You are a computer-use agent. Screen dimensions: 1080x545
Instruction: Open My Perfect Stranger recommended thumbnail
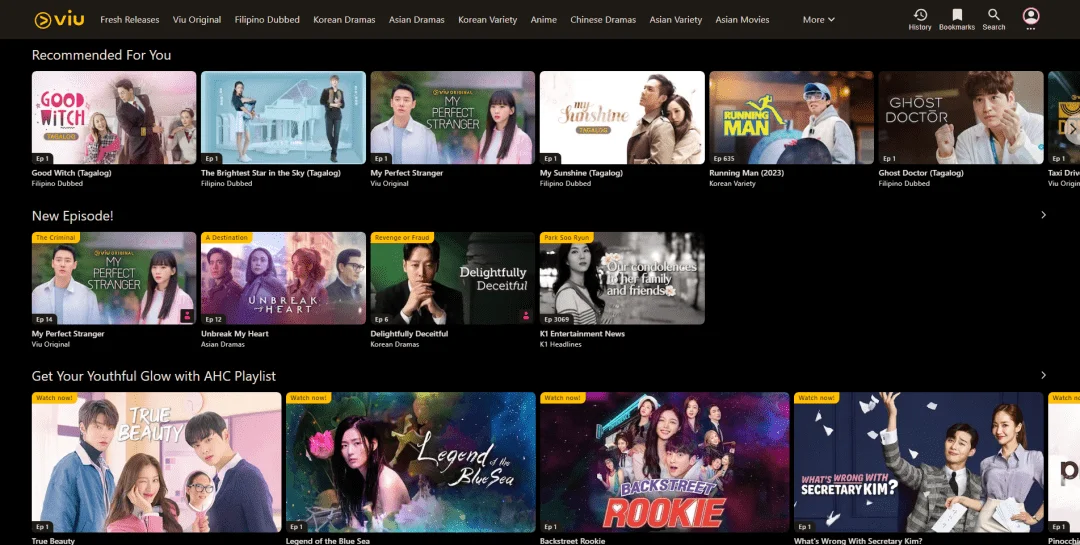click(x=453, y=117)
